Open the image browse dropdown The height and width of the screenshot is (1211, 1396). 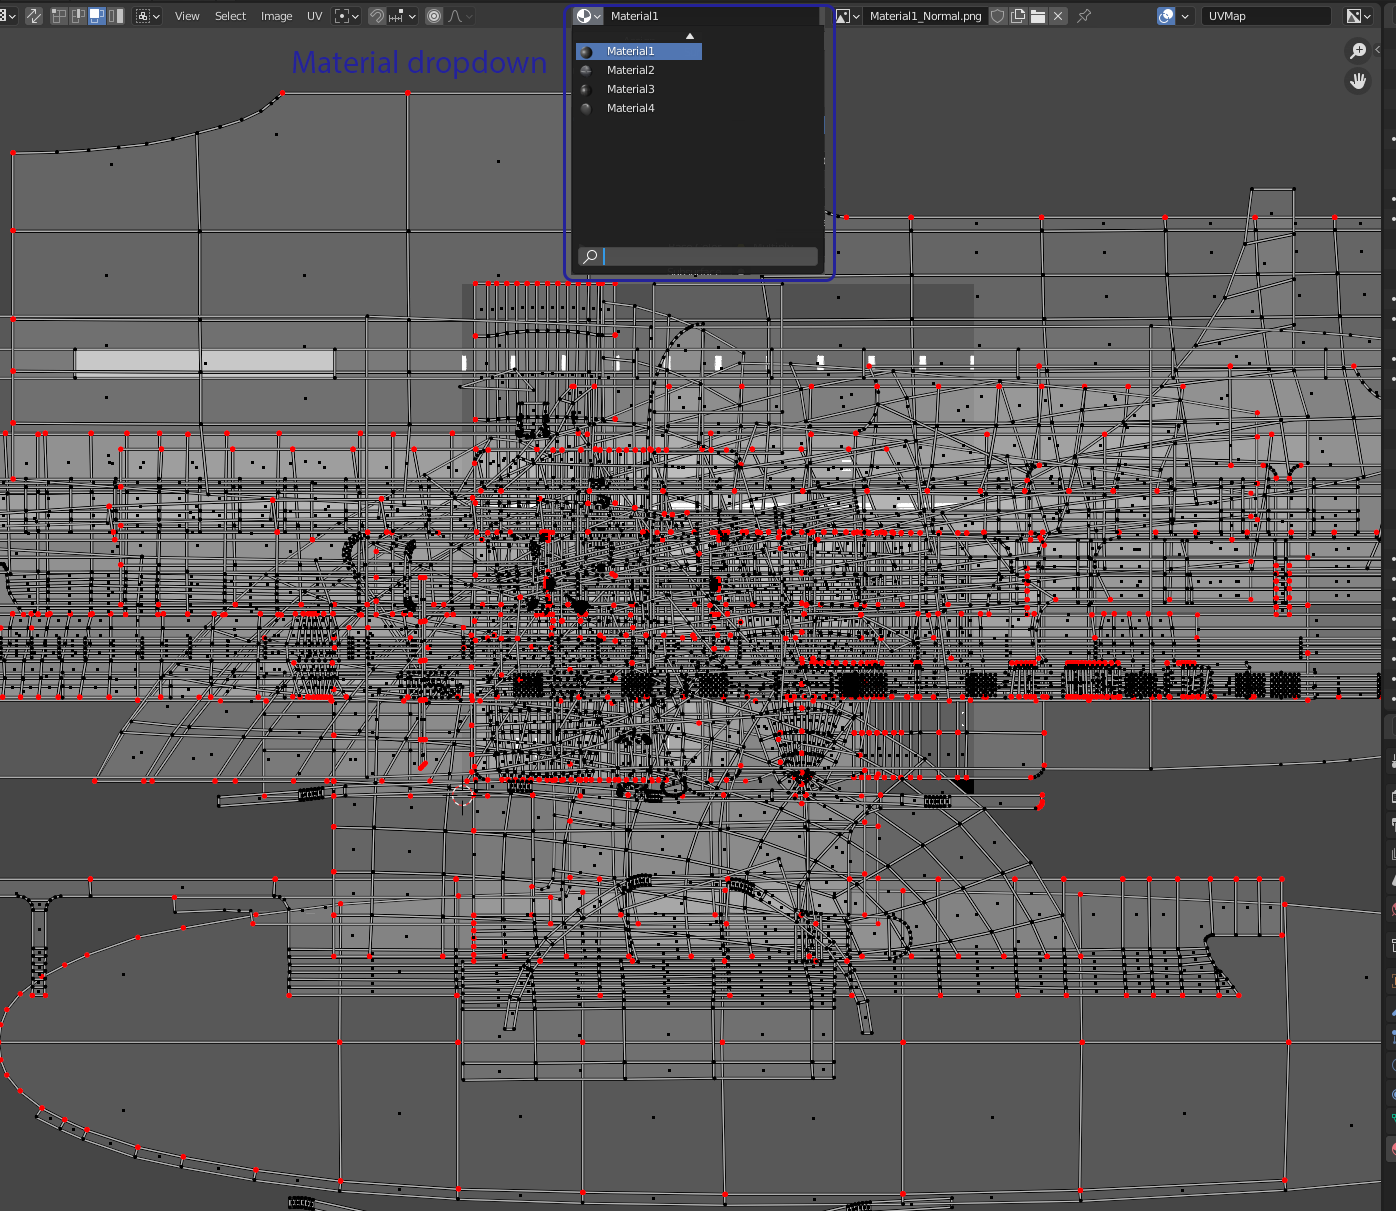click(848, 16)
